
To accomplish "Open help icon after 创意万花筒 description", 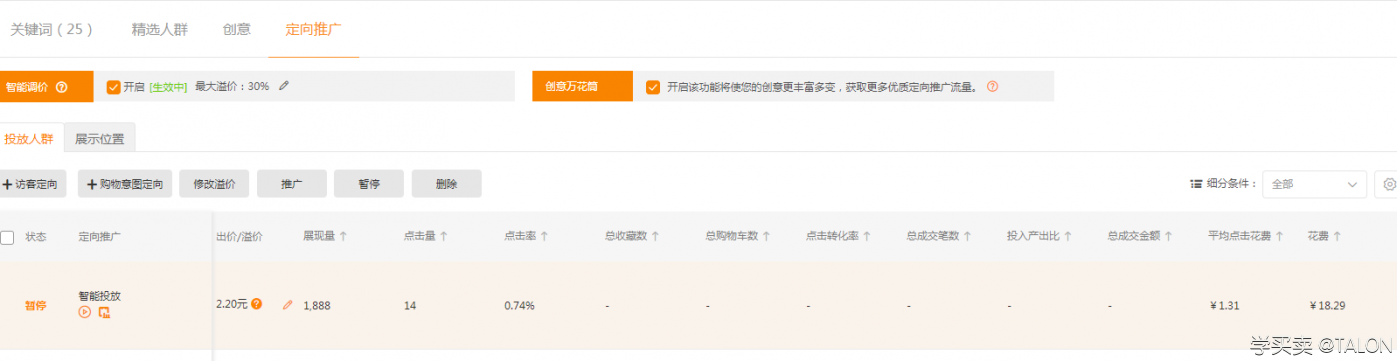I will (x=992, y=86).
